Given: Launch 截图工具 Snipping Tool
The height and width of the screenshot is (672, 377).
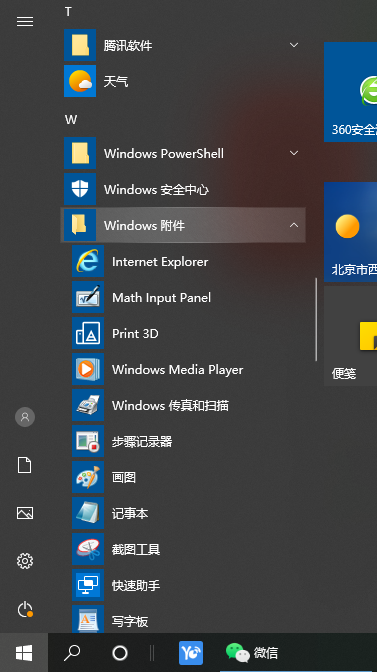Looking at the screenshot, I should click(183, 549).
